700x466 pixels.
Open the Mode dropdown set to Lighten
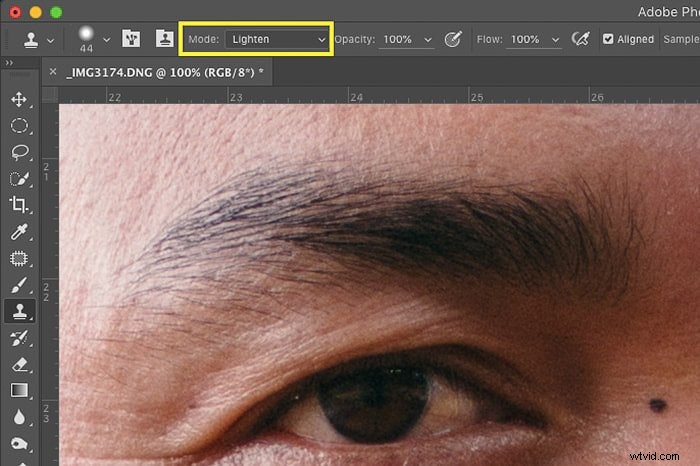point(276,39)
